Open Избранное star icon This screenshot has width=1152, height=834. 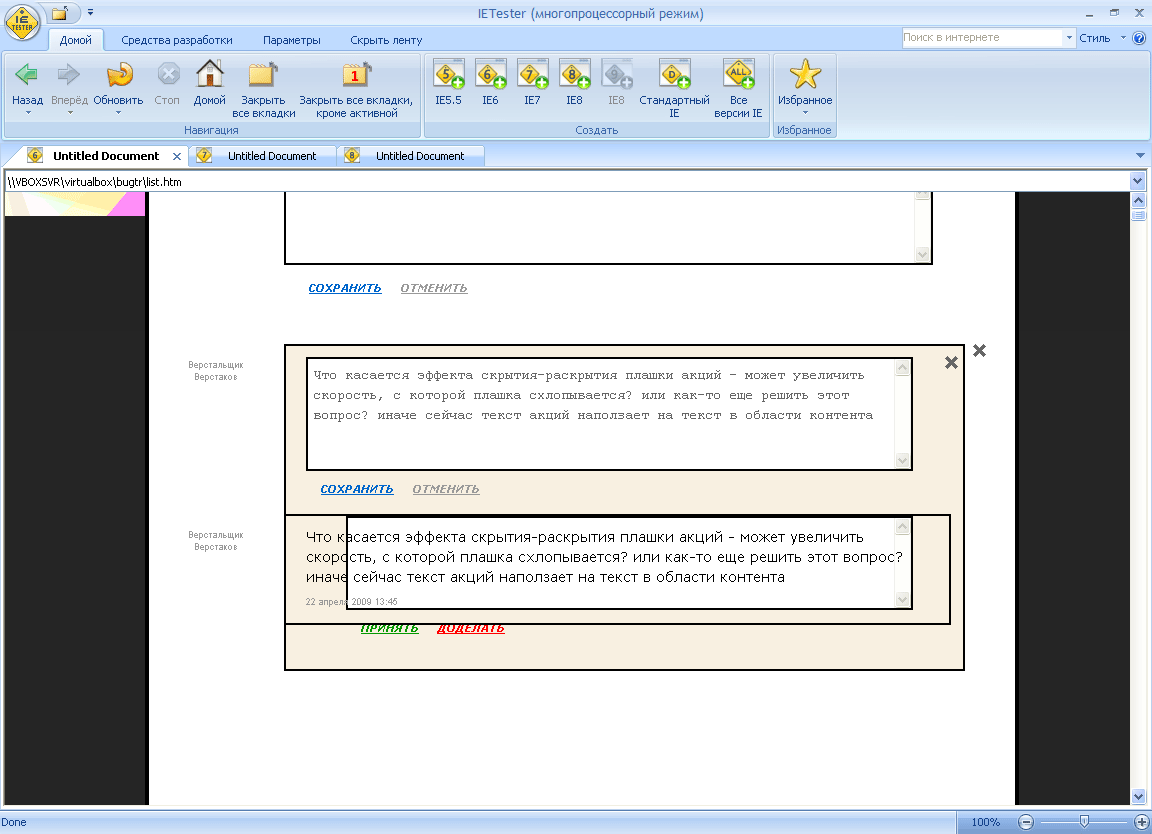coord(804,73)
